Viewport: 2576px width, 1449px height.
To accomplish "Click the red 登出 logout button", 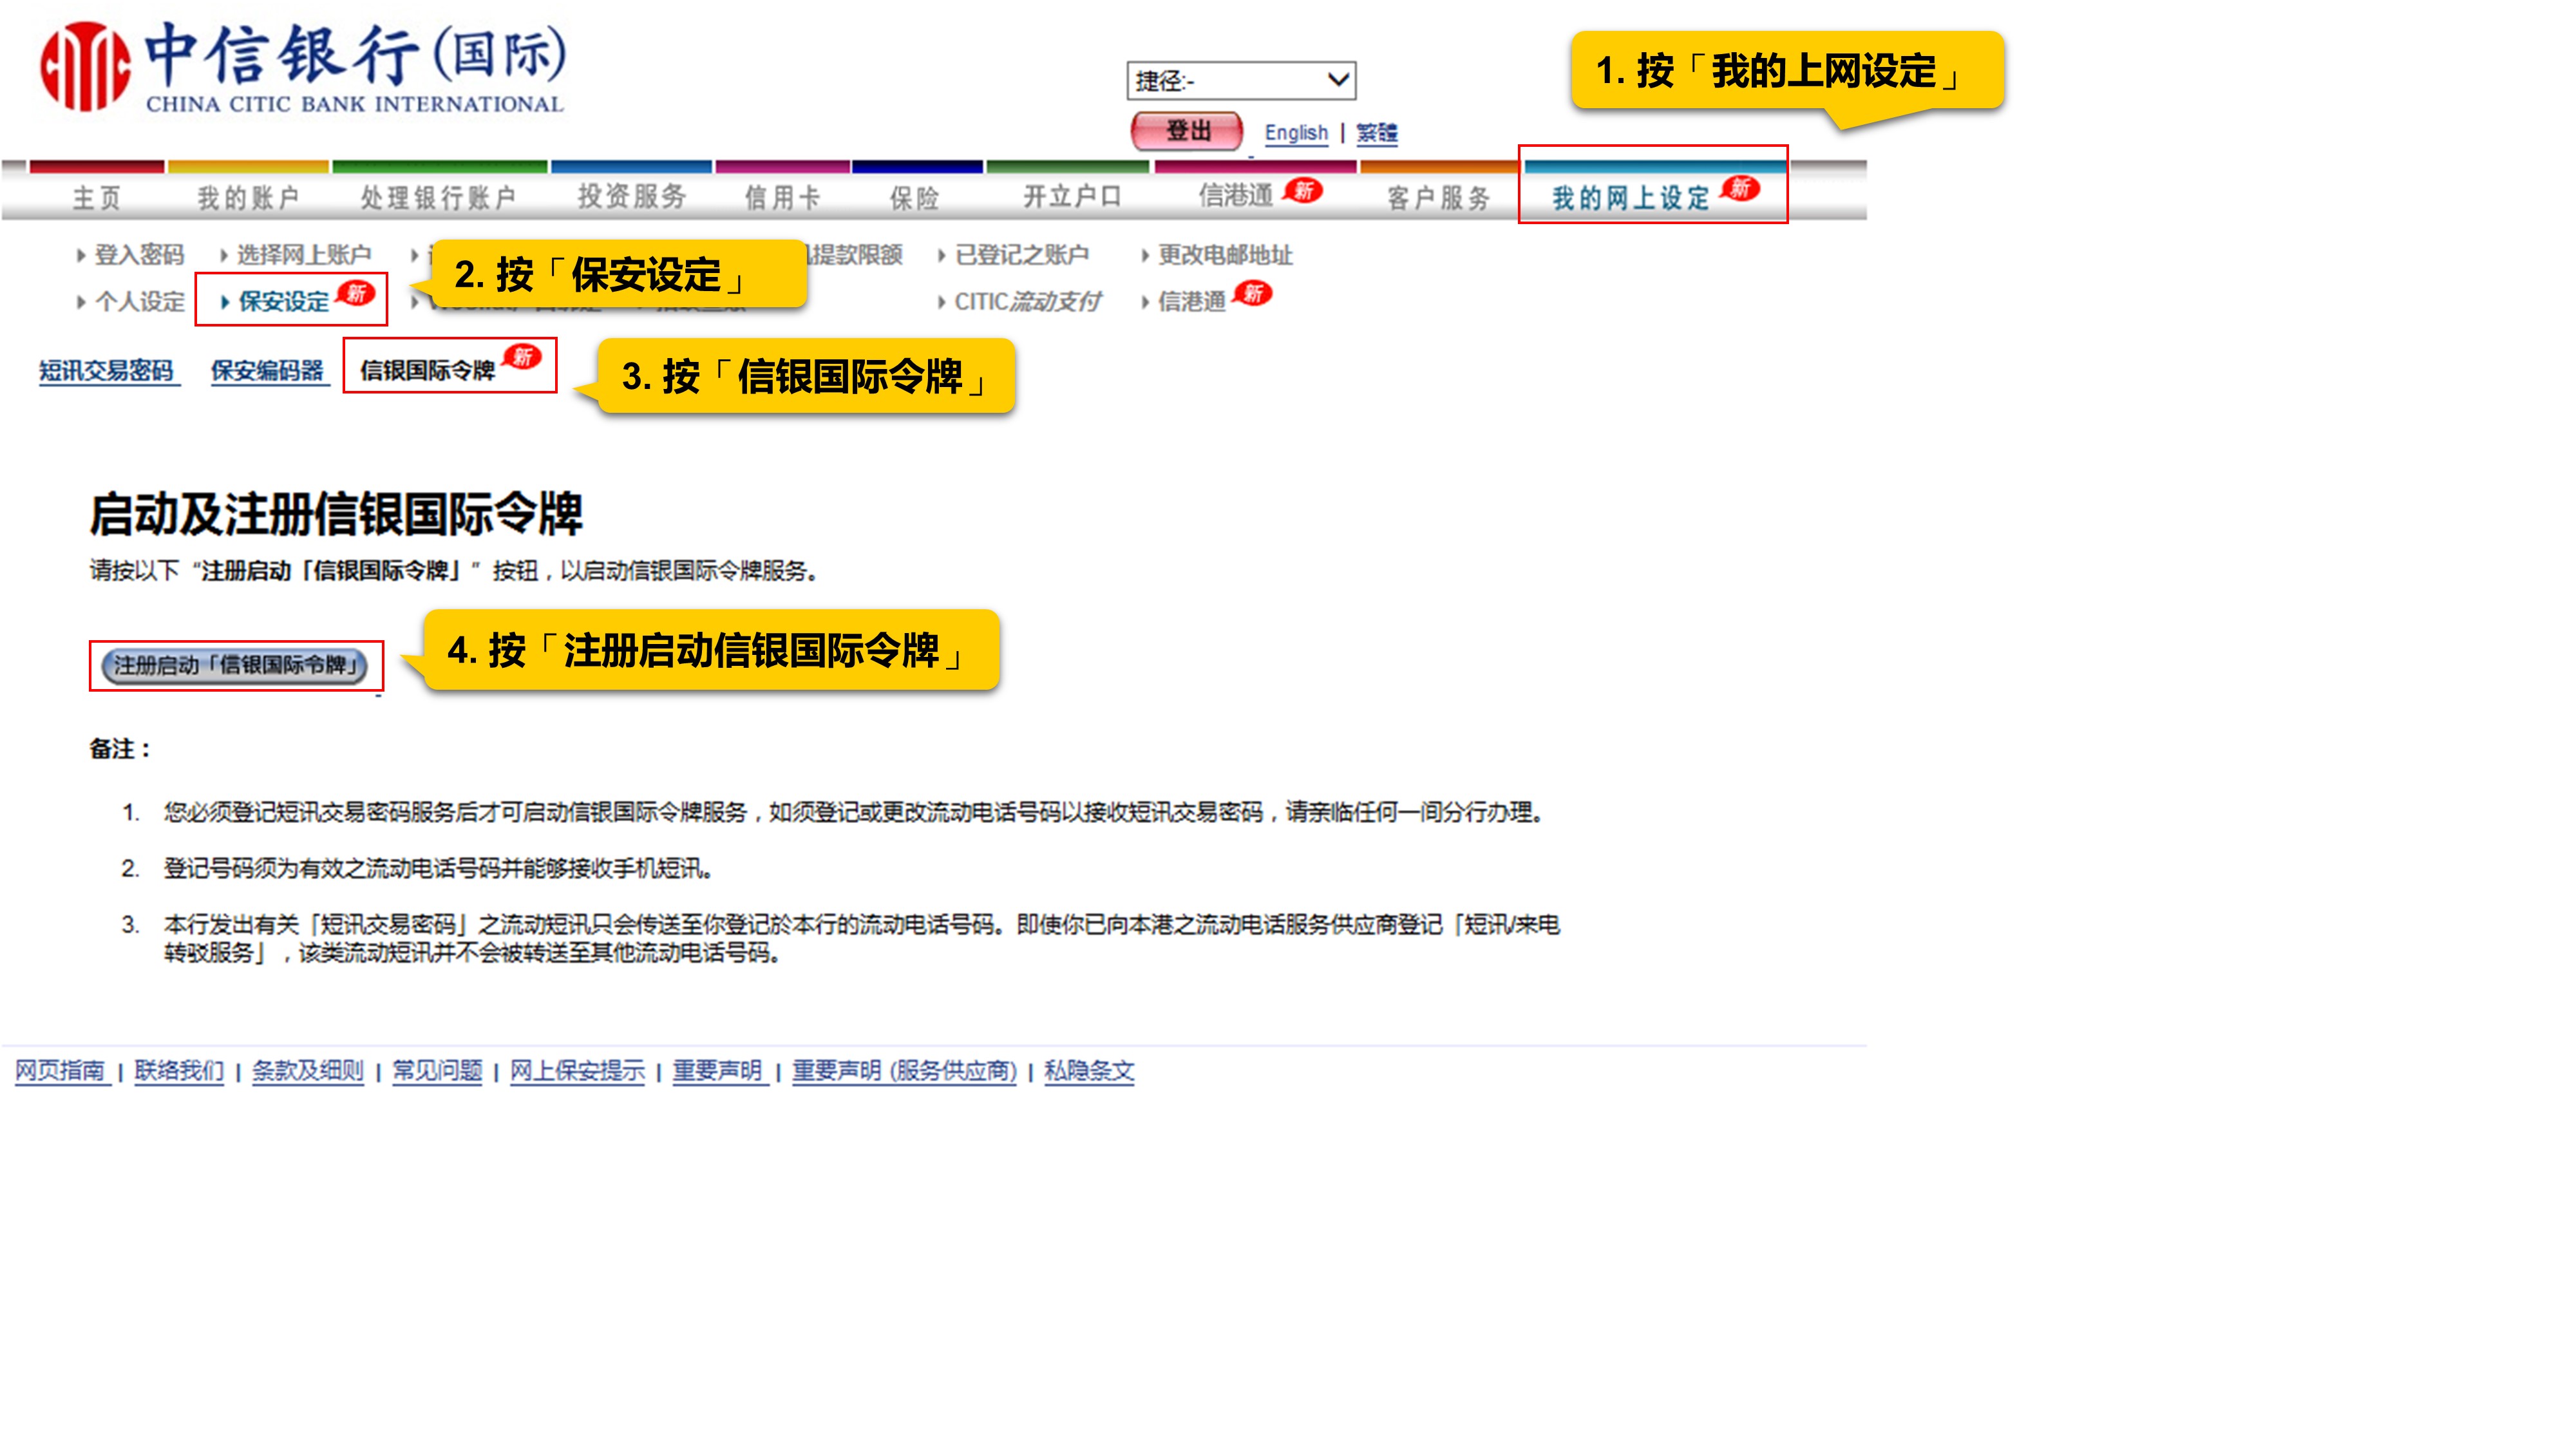I will click(x=1187, y=131).
